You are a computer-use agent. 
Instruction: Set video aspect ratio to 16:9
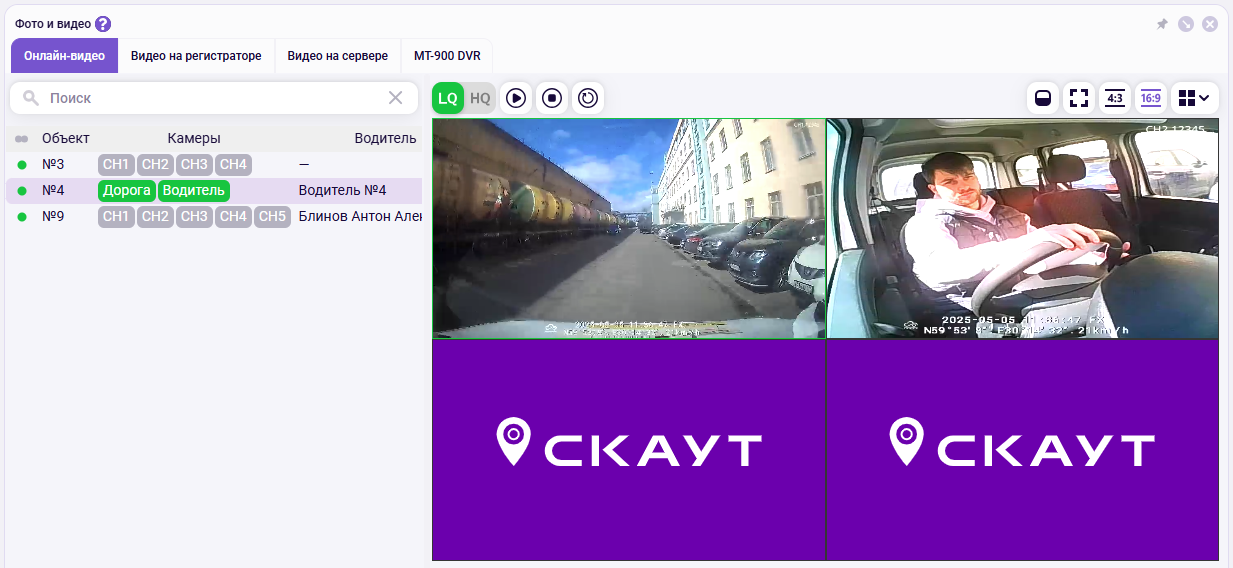coord(1151,98)
